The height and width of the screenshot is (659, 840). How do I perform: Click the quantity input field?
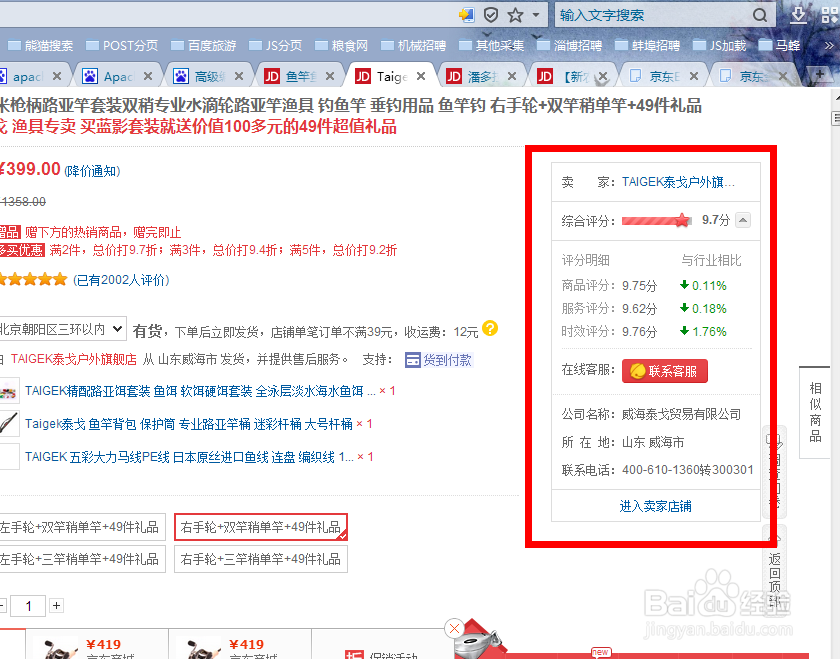click(x=28, y=606)
